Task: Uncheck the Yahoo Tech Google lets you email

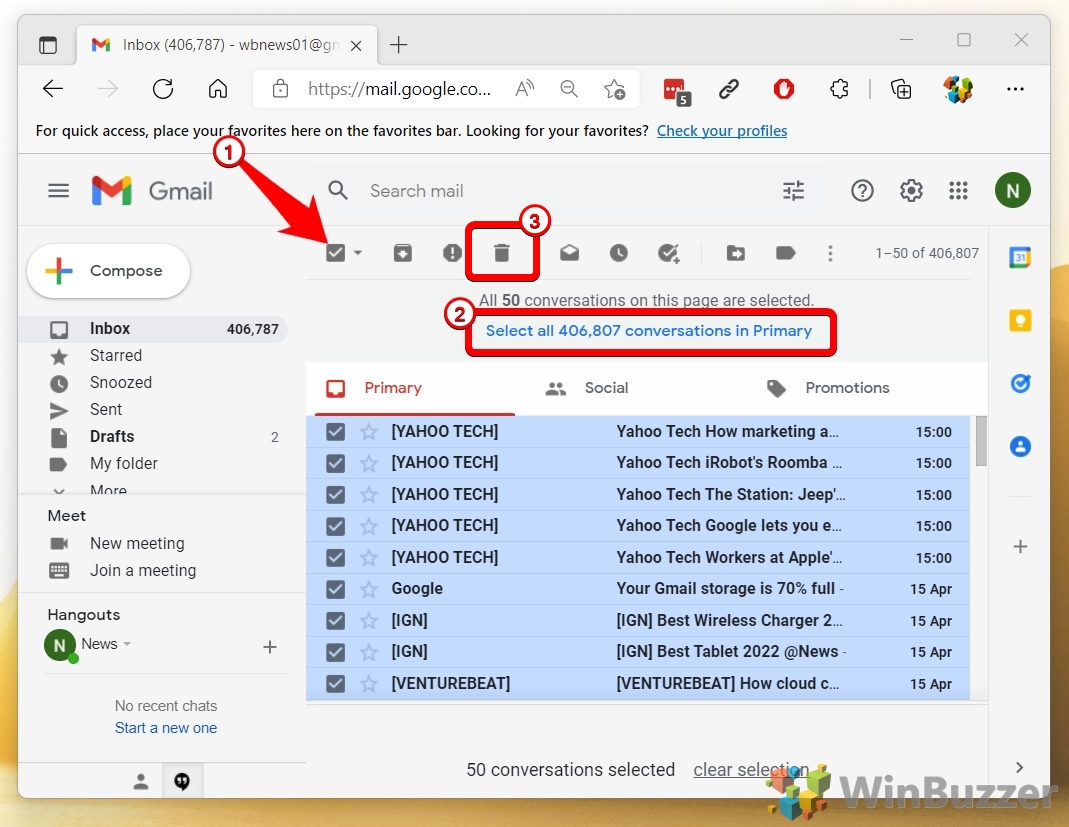Action: tap(335, 526)
